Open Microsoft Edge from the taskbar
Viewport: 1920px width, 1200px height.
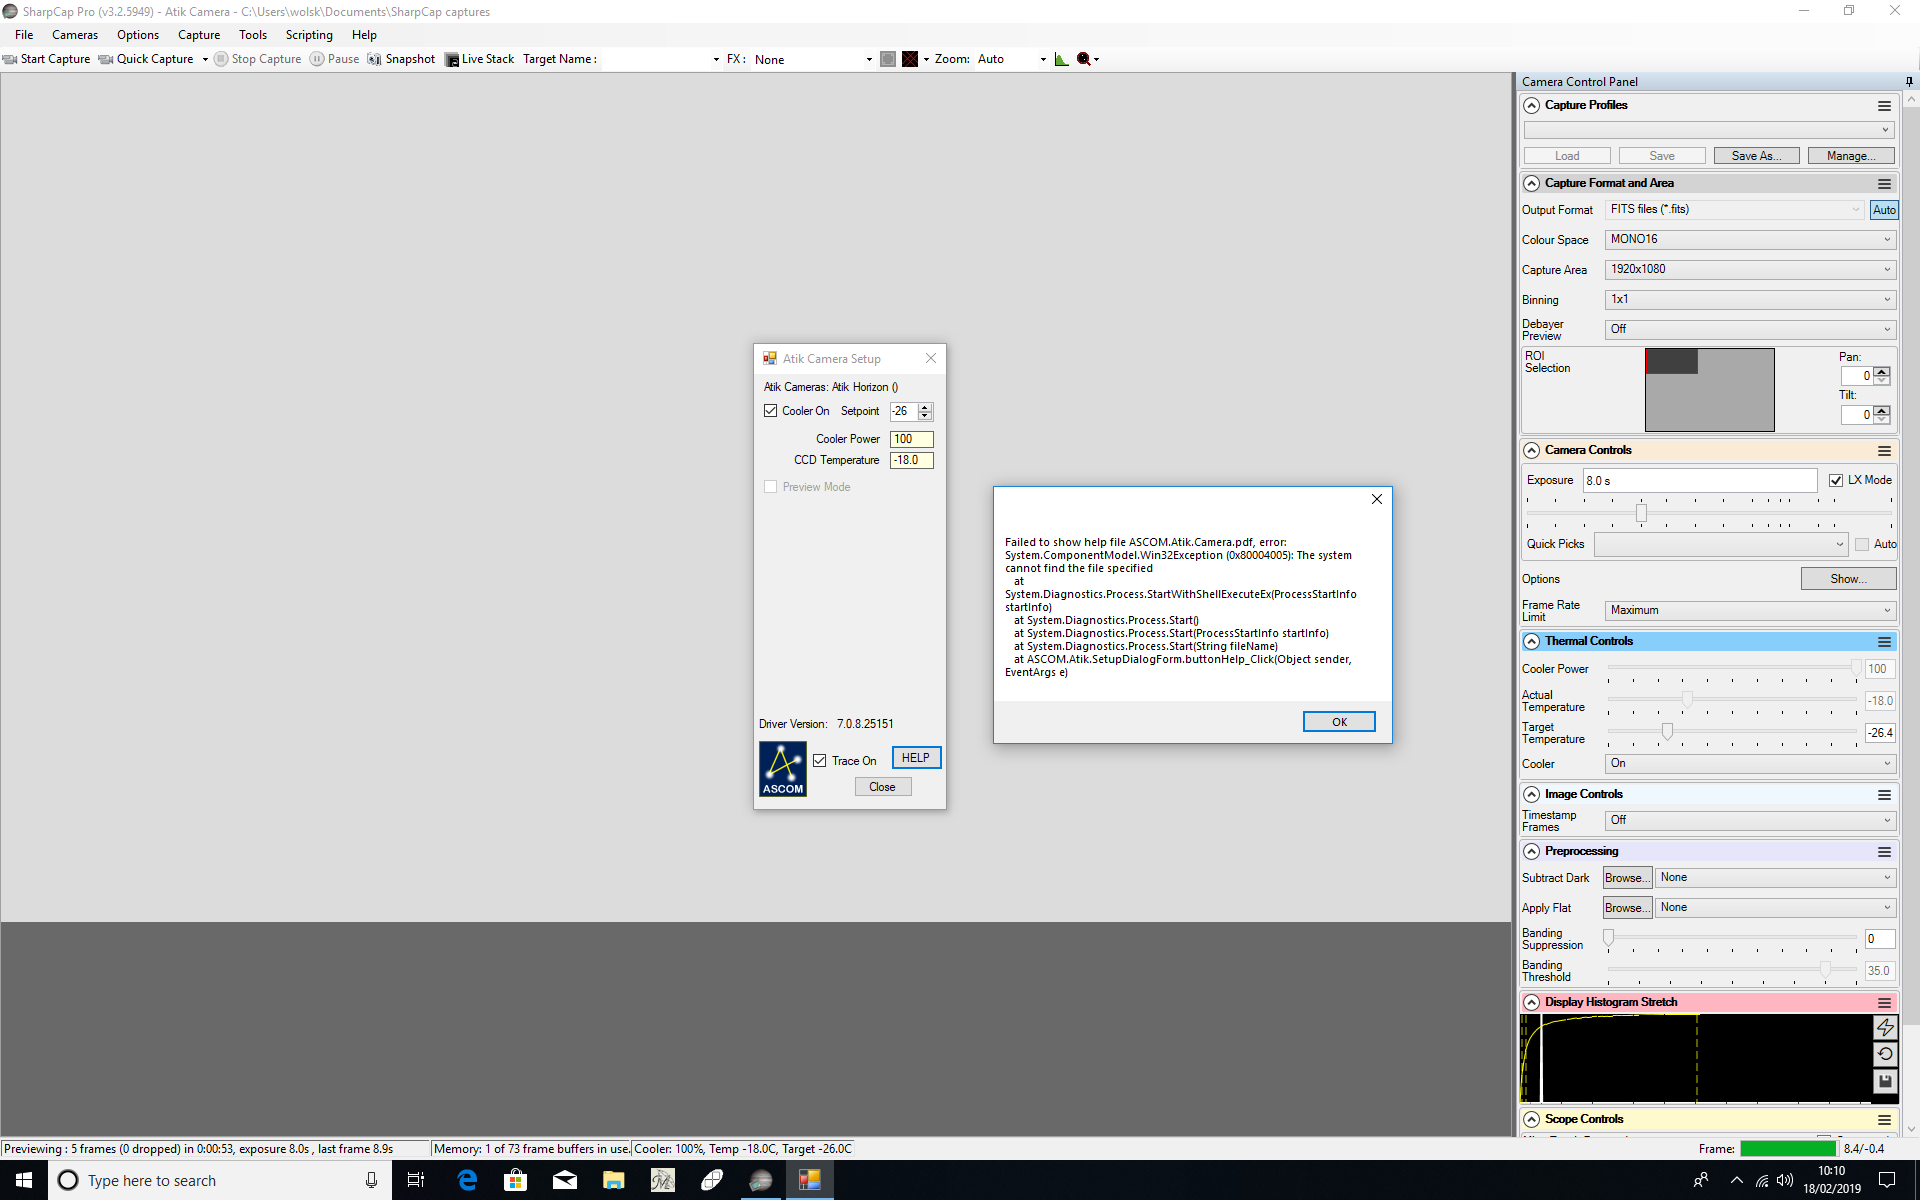[x=467, y=1180]
